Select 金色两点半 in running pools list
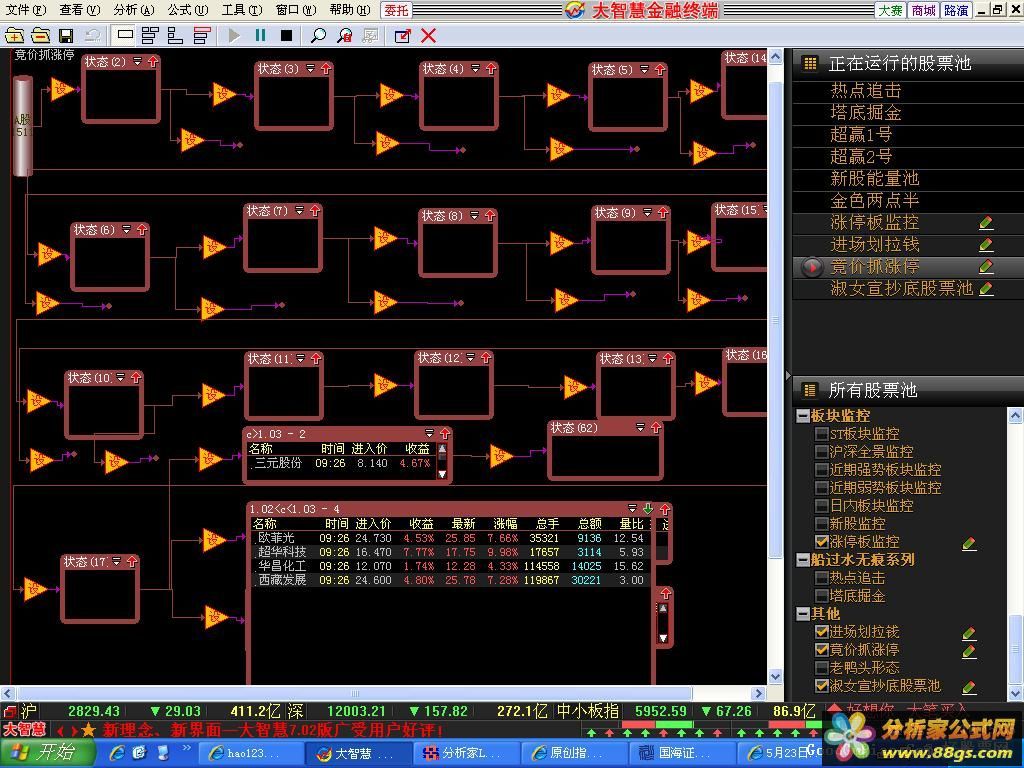The image size is (1024, 768). [874, 200]
